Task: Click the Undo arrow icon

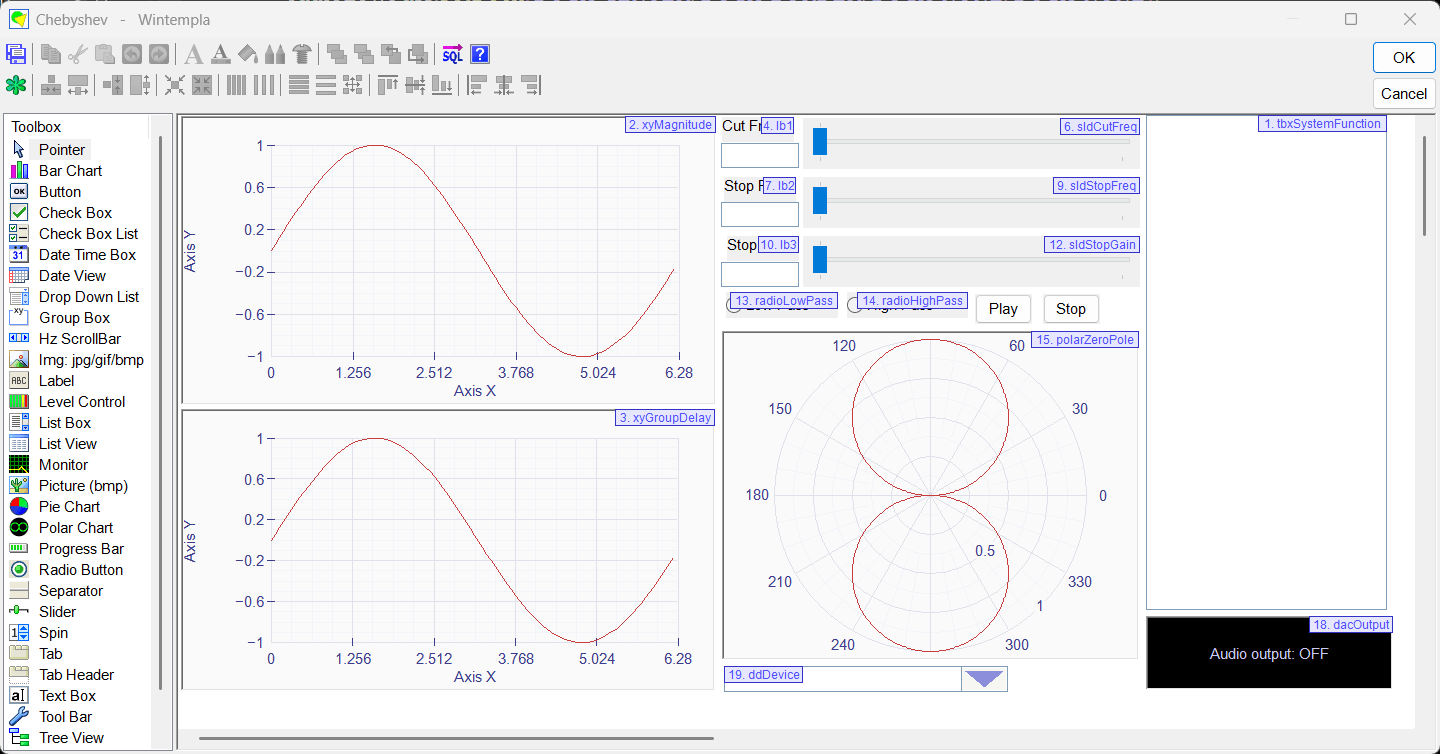Action: click(131, 54)
